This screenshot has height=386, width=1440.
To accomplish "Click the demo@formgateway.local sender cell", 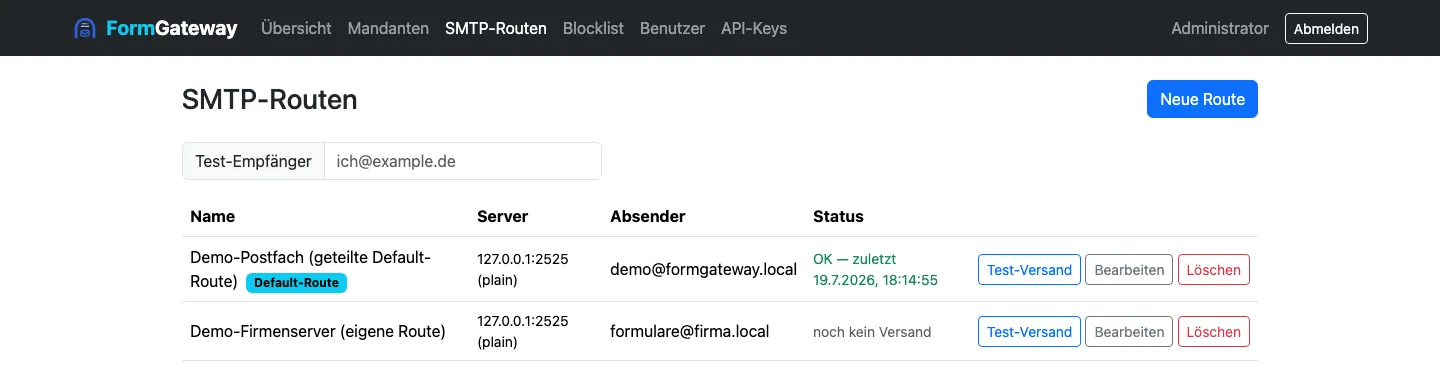I will (x=703, y=269).
